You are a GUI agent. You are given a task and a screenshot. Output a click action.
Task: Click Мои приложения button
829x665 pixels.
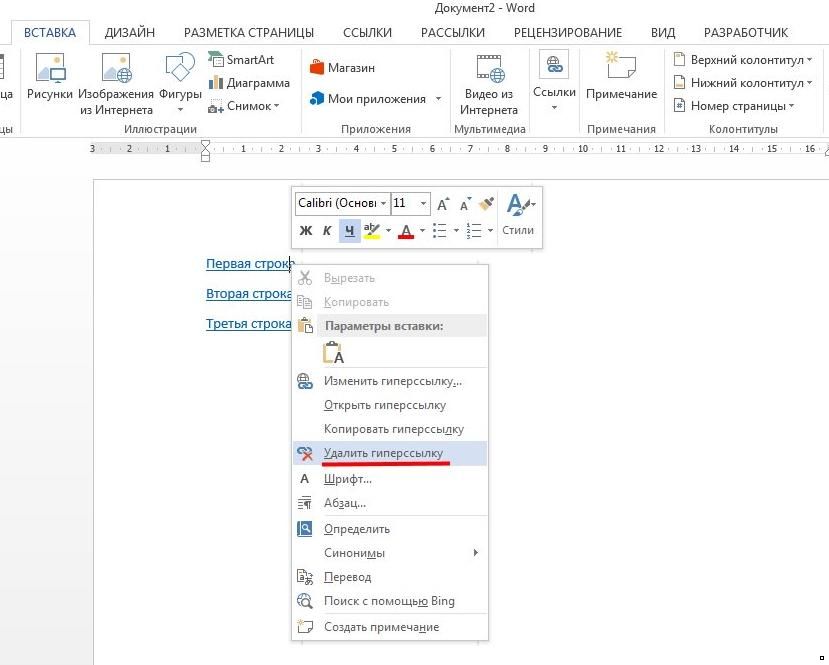(x=368, y=99)
